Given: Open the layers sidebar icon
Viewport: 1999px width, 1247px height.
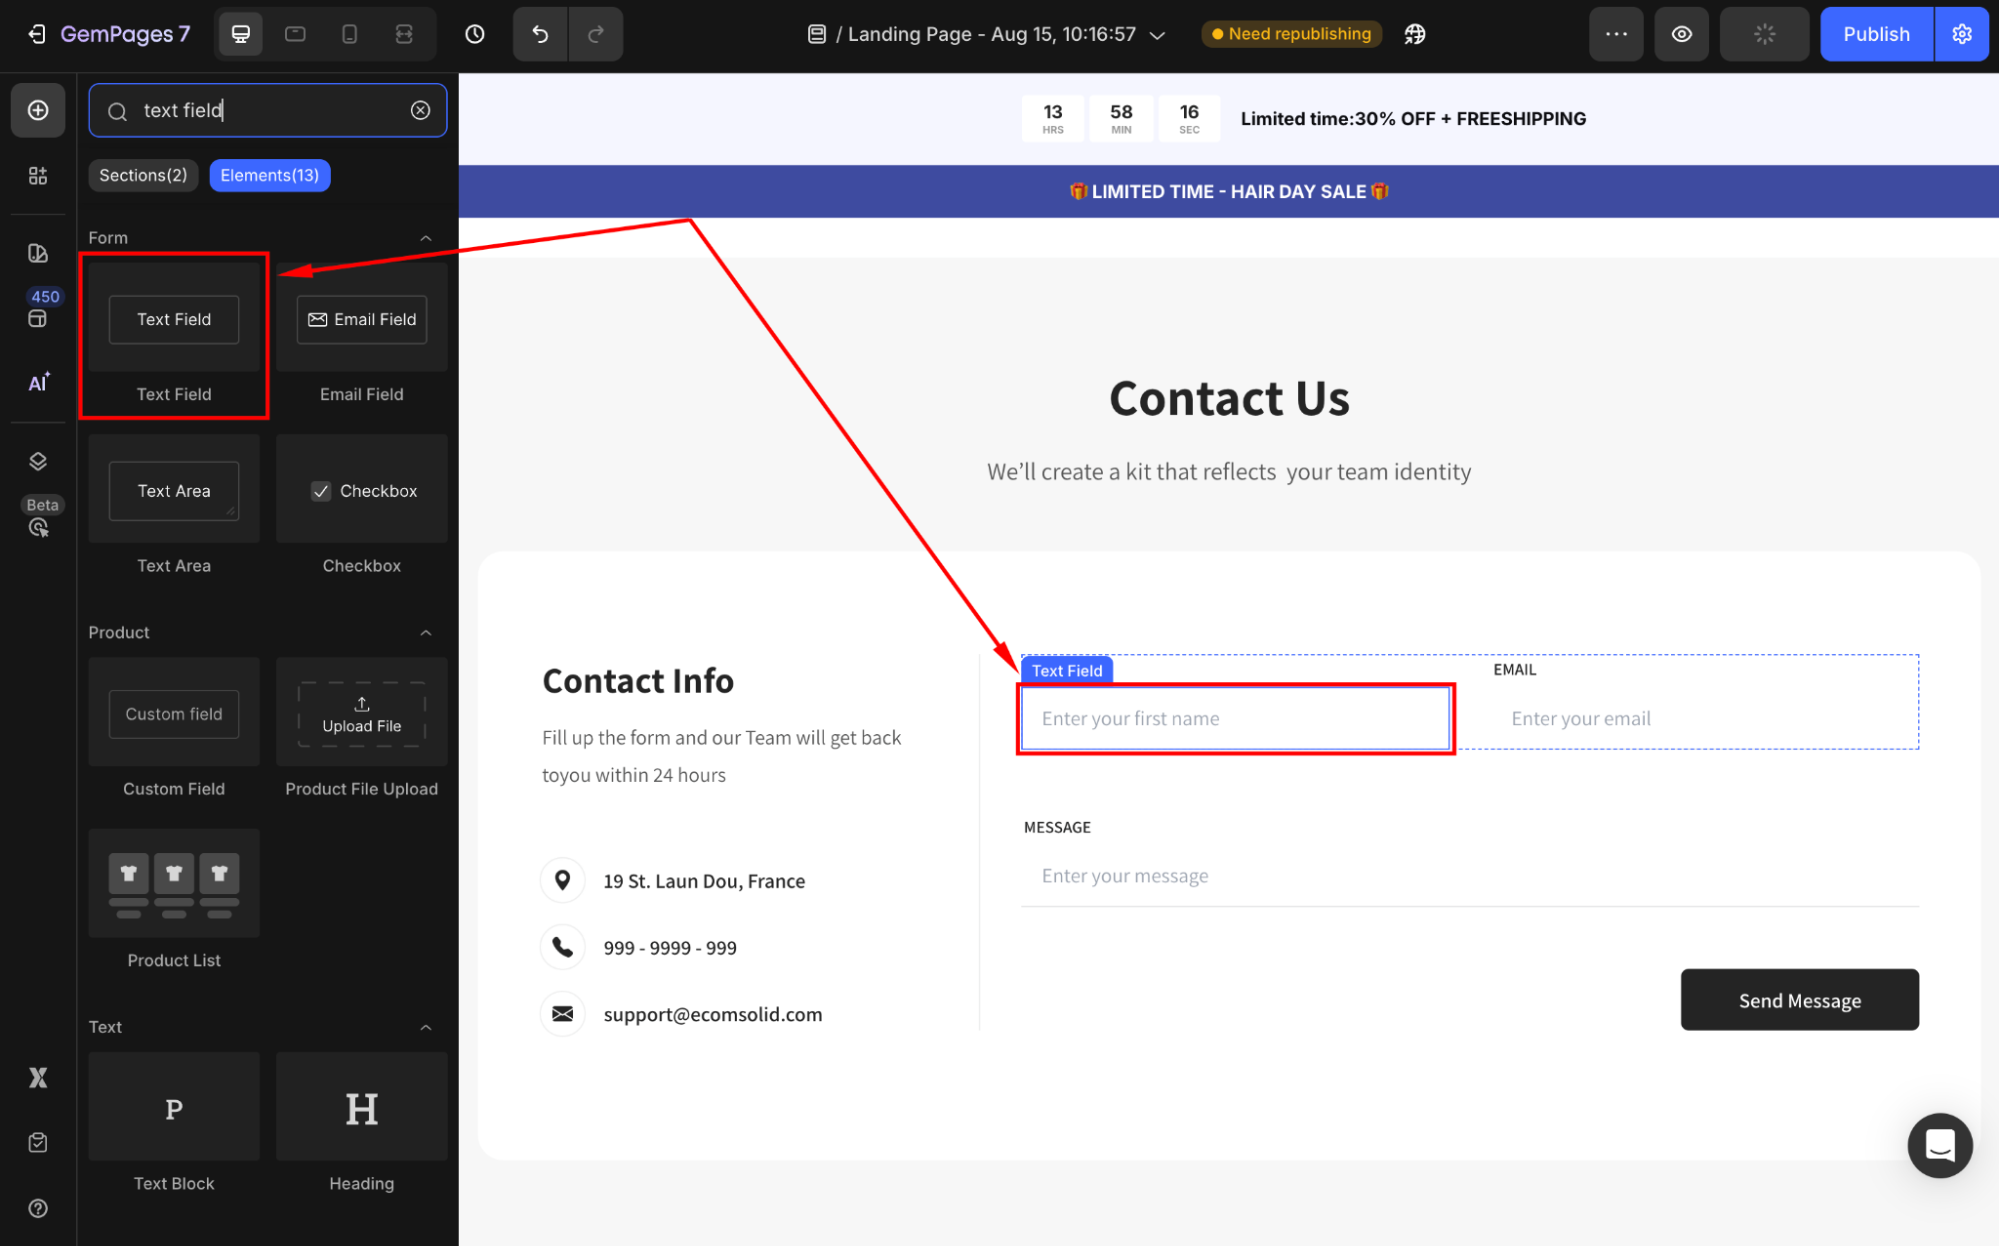Looking at the screenshot, I should tap(38, 461).
